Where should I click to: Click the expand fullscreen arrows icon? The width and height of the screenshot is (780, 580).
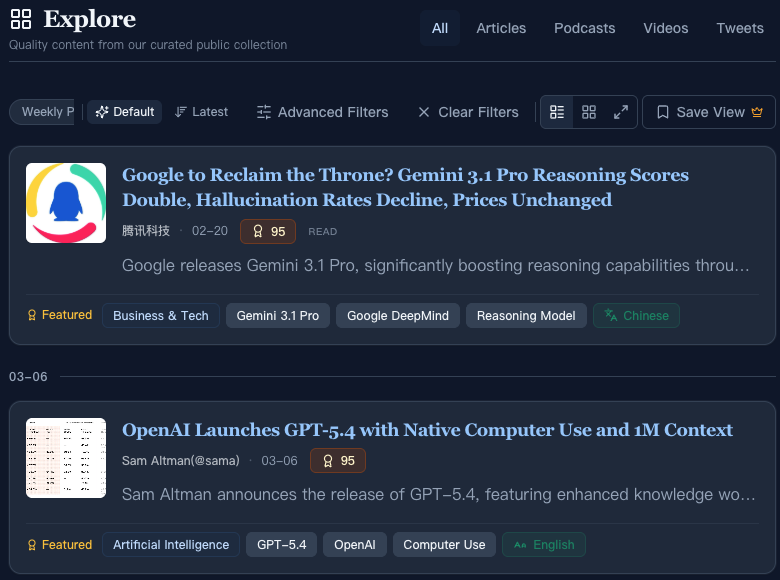[621, 112]
